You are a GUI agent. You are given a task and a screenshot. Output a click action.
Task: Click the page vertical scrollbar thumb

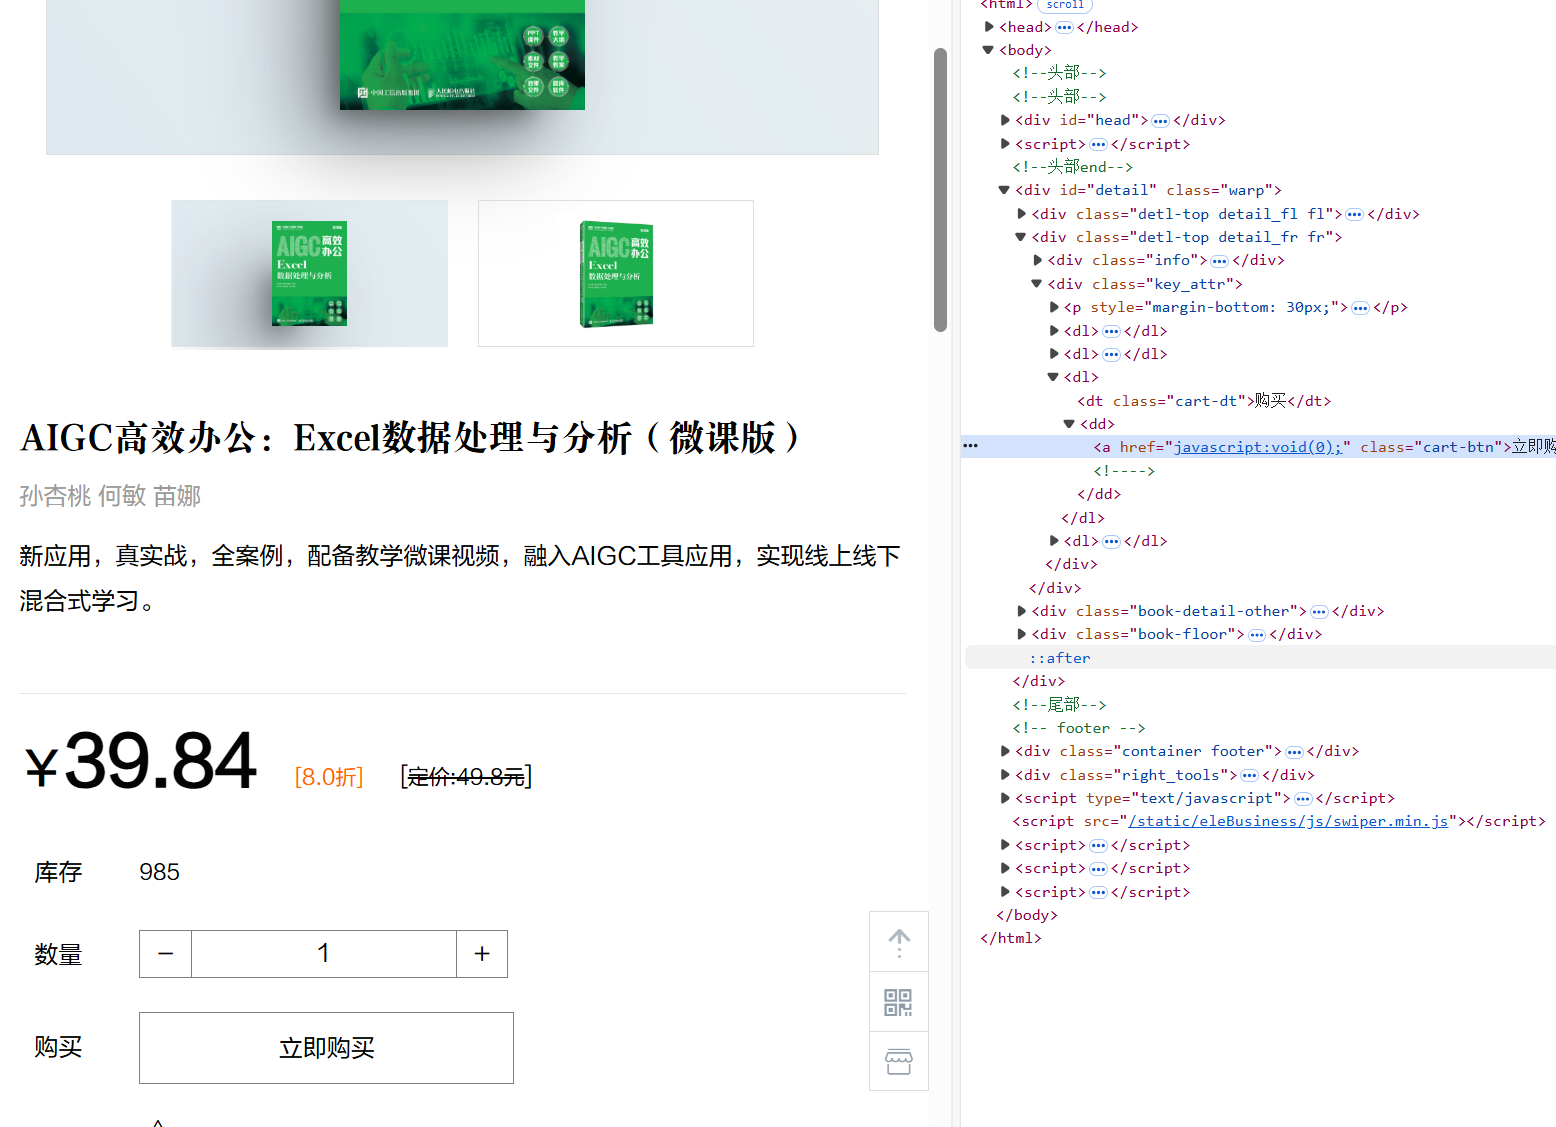click(940, 189)
